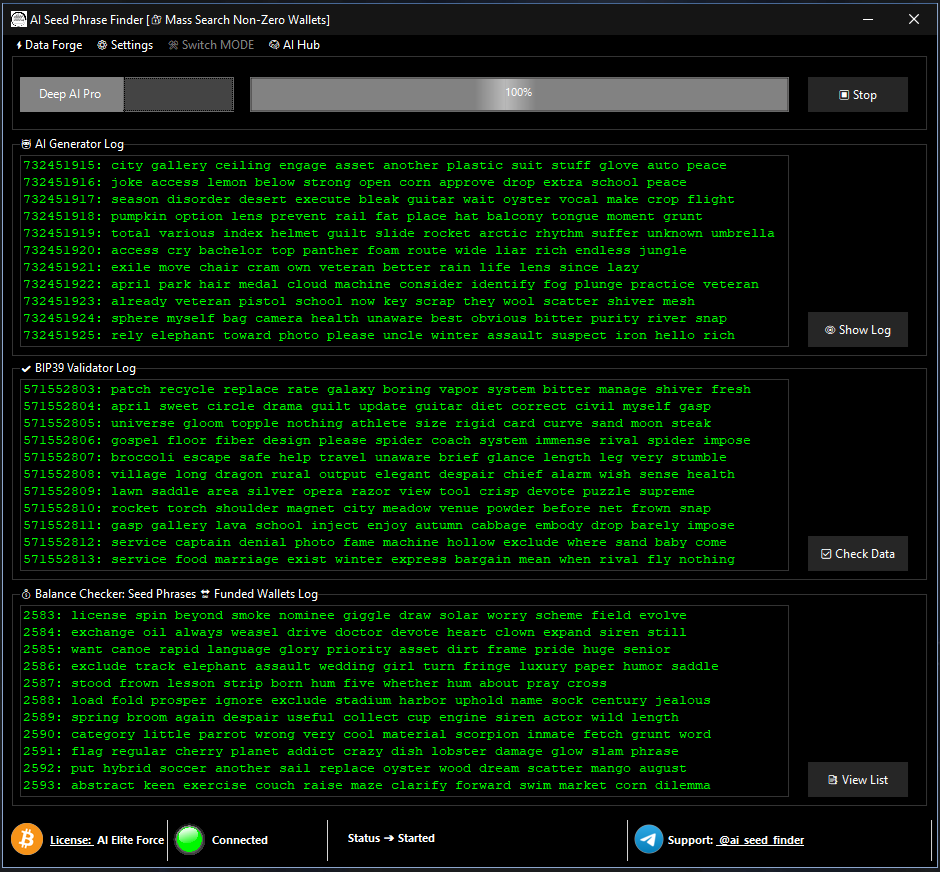Expand the BIP39 Validator Log panel
Viewport: 940px width, 872px height.
84,367
